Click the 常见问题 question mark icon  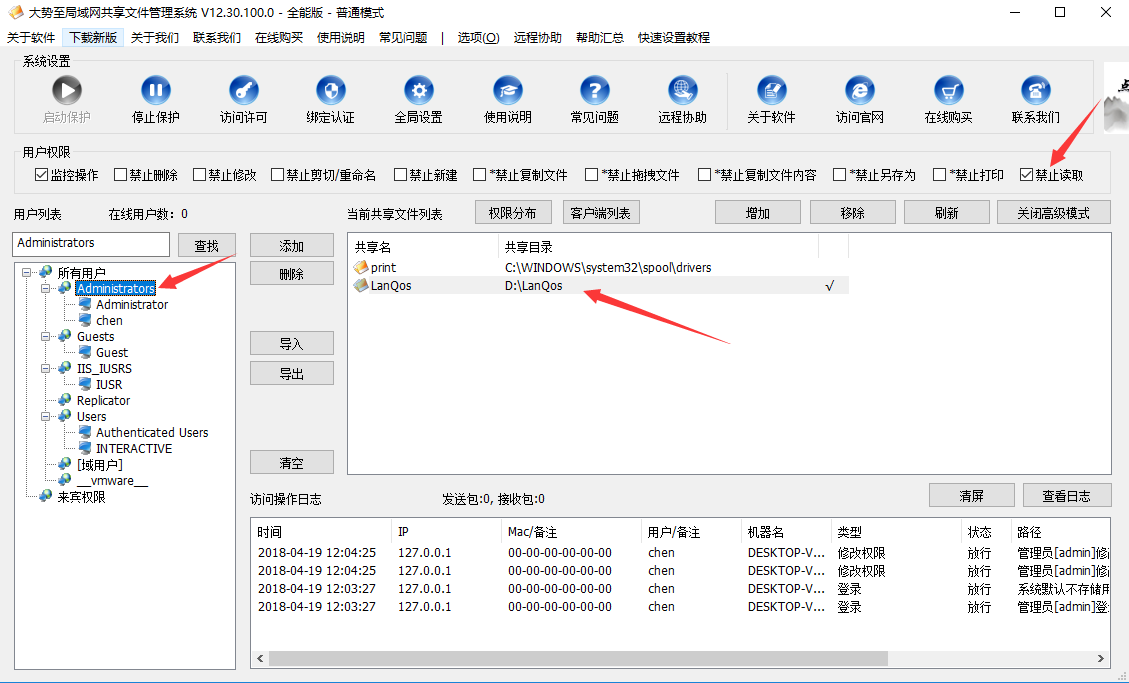[x=594, y=91]
